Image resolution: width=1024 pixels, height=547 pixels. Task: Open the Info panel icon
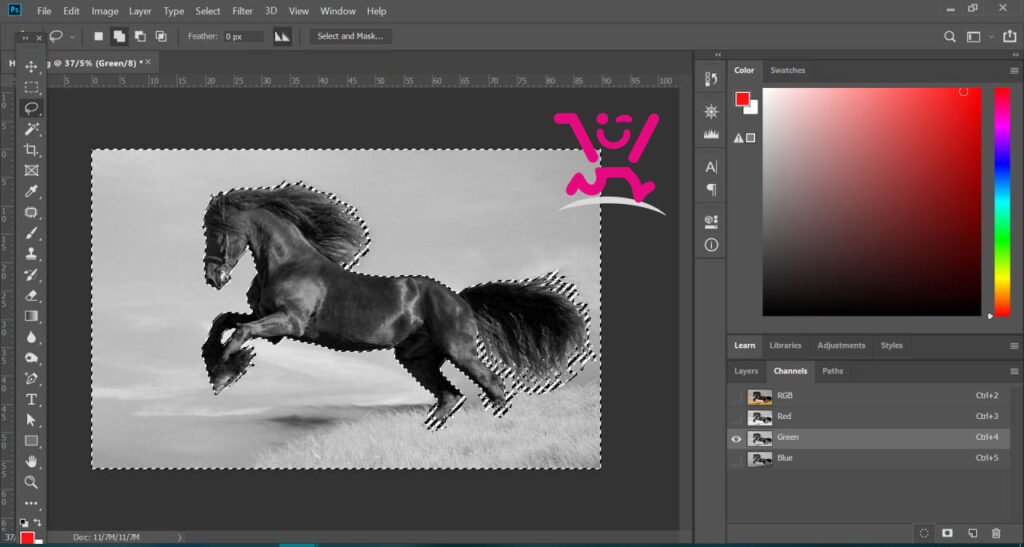[711, 245]
